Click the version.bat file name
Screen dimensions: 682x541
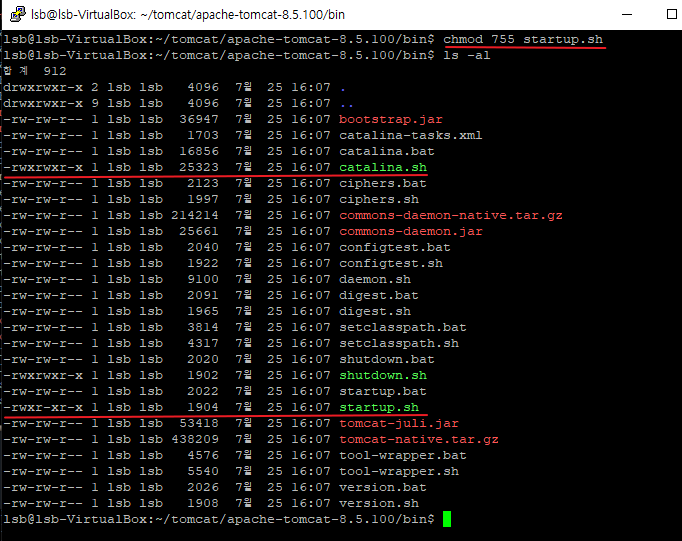point(383,487)
